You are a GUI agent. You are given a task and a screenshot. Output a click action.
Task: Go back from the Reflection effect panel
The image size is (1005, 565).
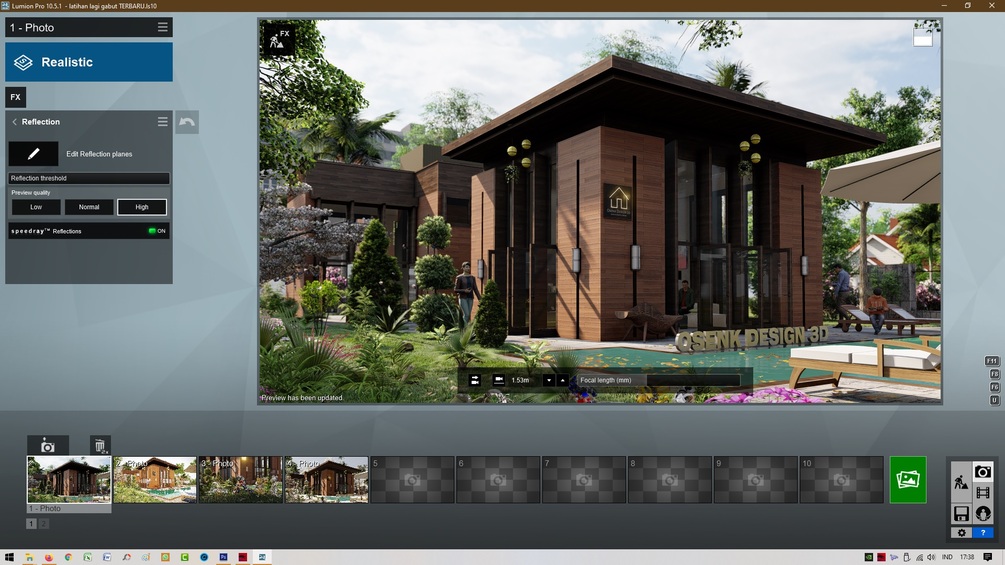pos(15,122)
